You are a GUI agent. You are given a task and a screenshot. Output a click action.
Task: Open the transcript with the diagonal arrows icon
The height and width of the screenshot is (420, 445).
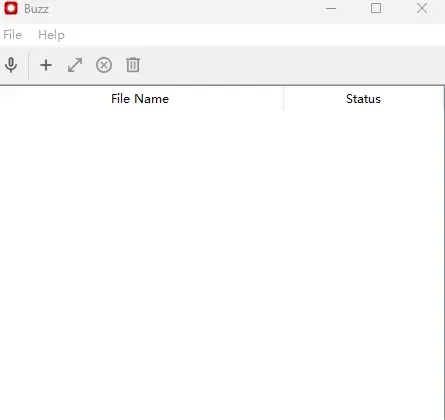pyautogui.click(x=75, y=65)
